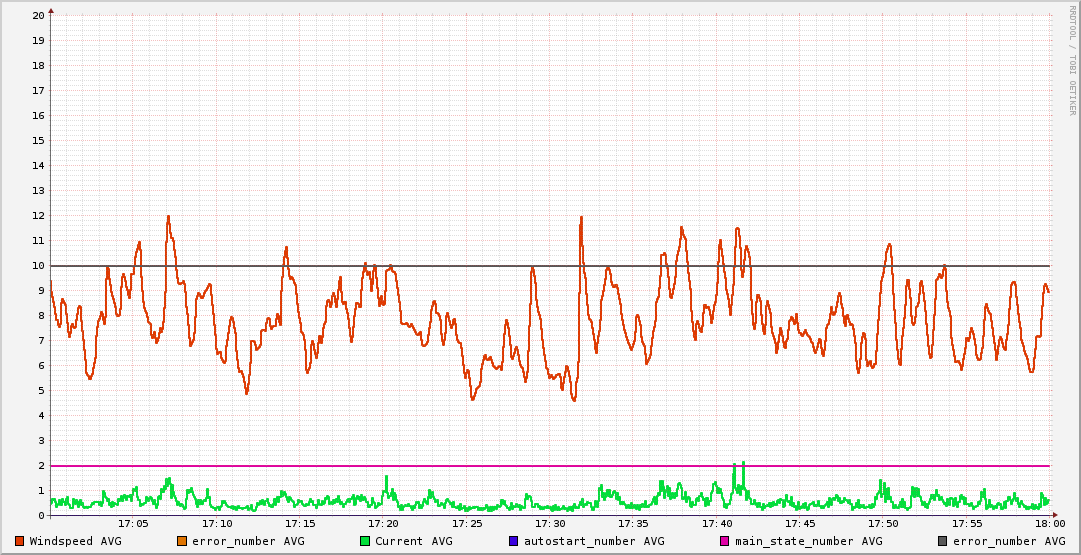The width and height of the screenshot is (1081, 555).
Task: Select the 17:30 time axis label
Action: 550,524
